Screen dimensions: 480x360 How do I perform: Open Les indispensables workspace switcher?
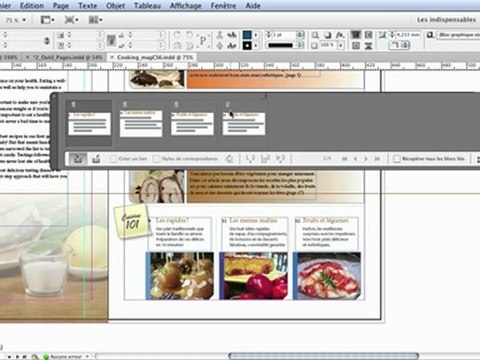coord(446,20)
